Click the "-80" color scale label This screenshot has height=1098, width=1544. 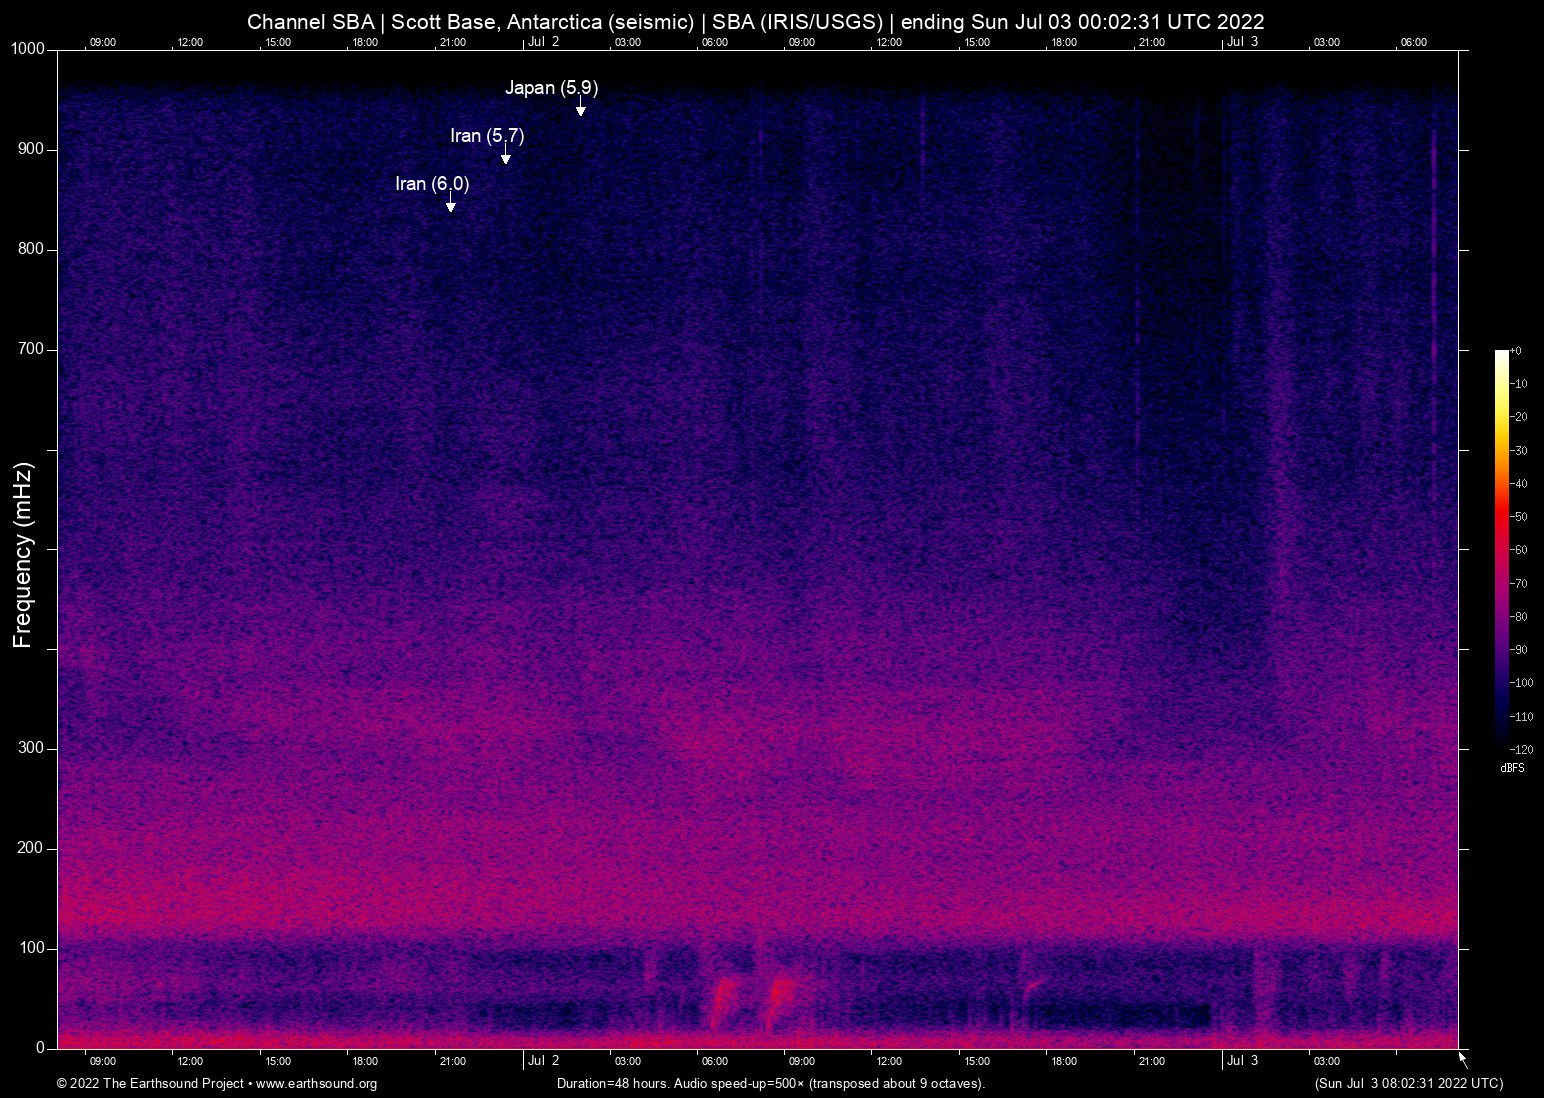1519,617
